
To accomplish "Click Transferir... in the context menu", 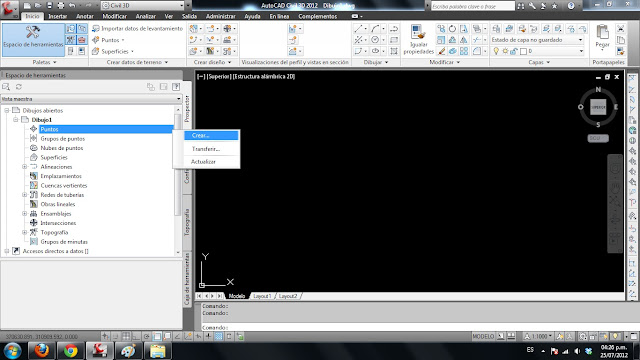I will (206, 149).
